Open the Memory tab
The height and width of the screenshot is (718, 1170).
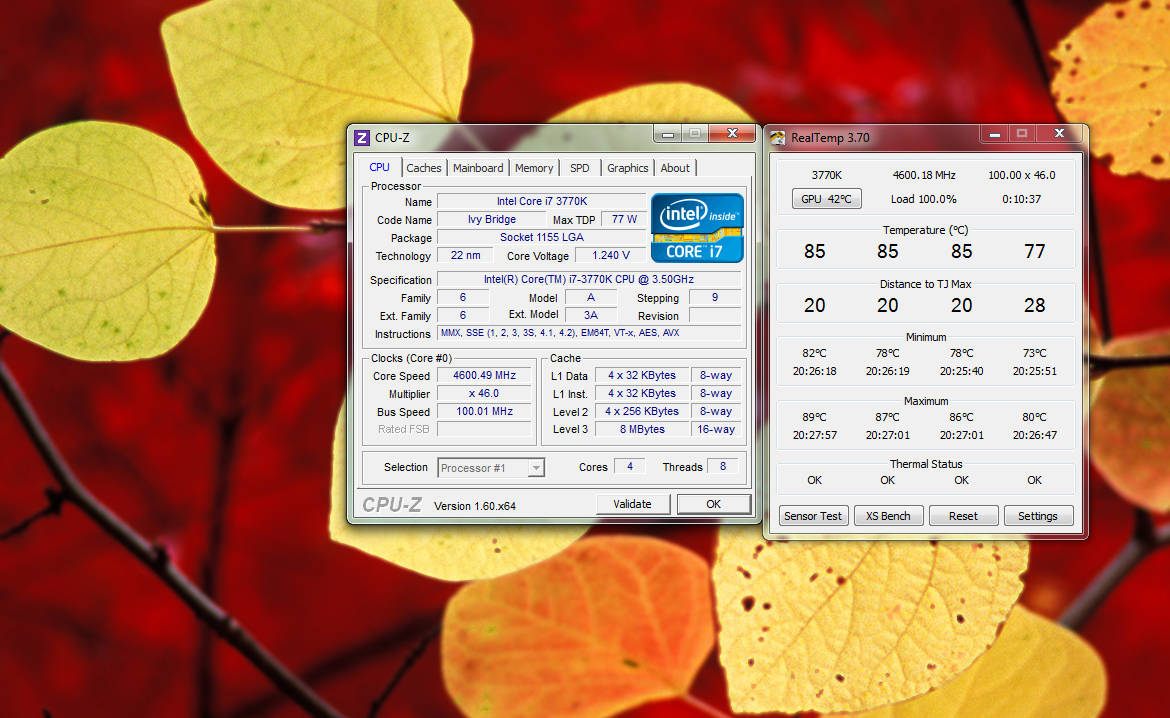point(534,168)
